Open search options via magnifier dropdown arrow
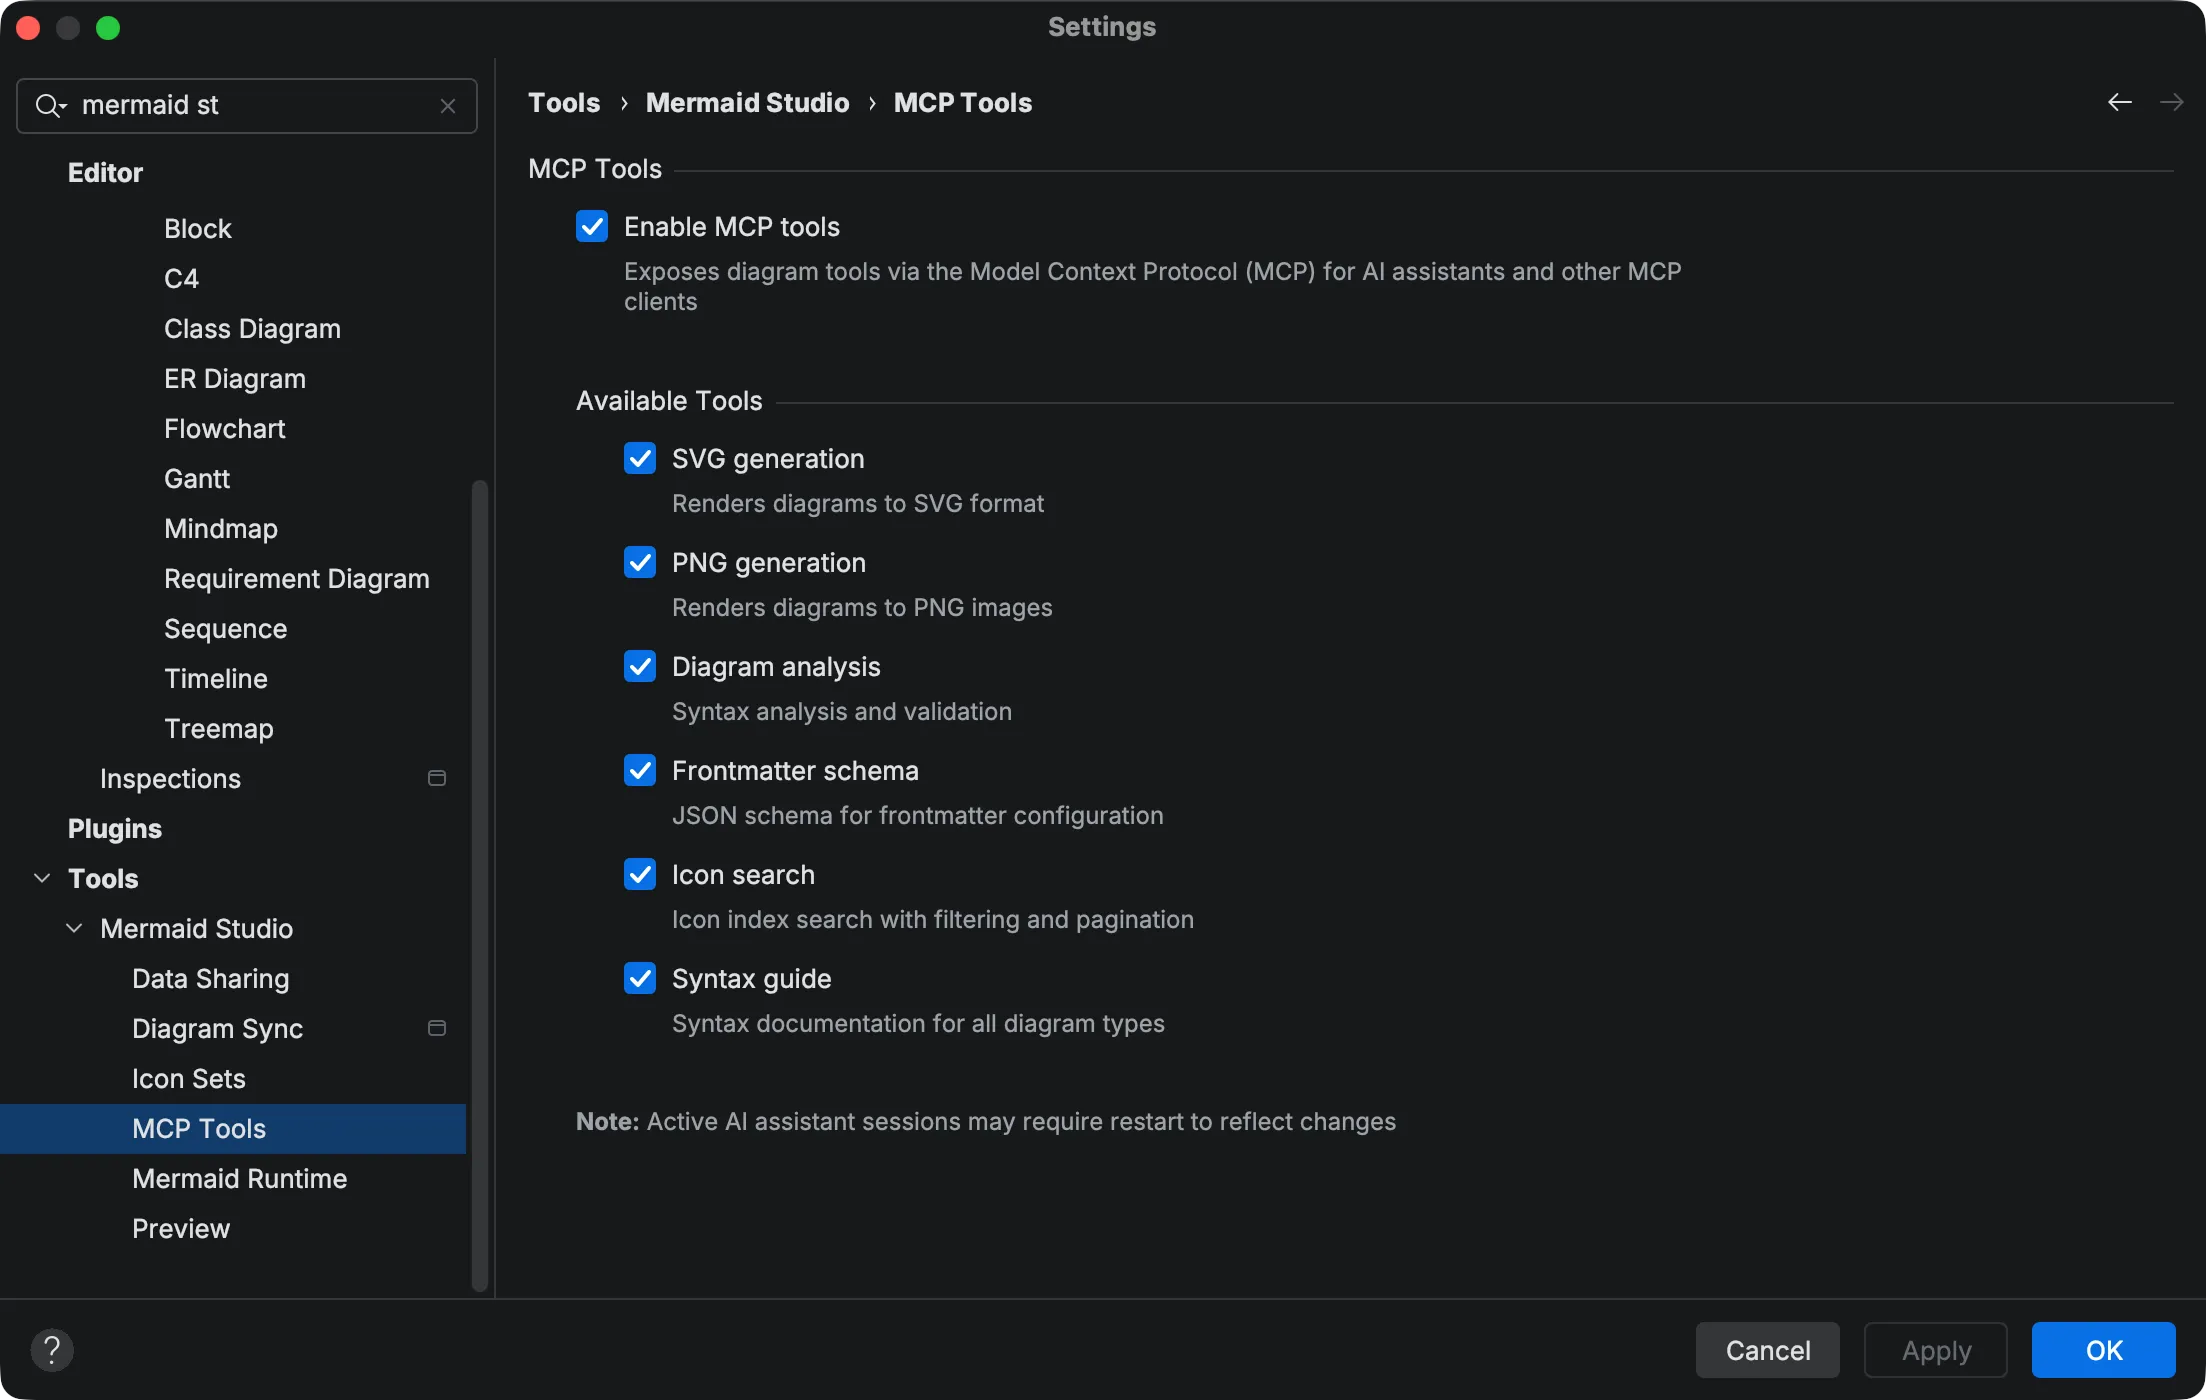2206x1400 pixels. point(62,109)
